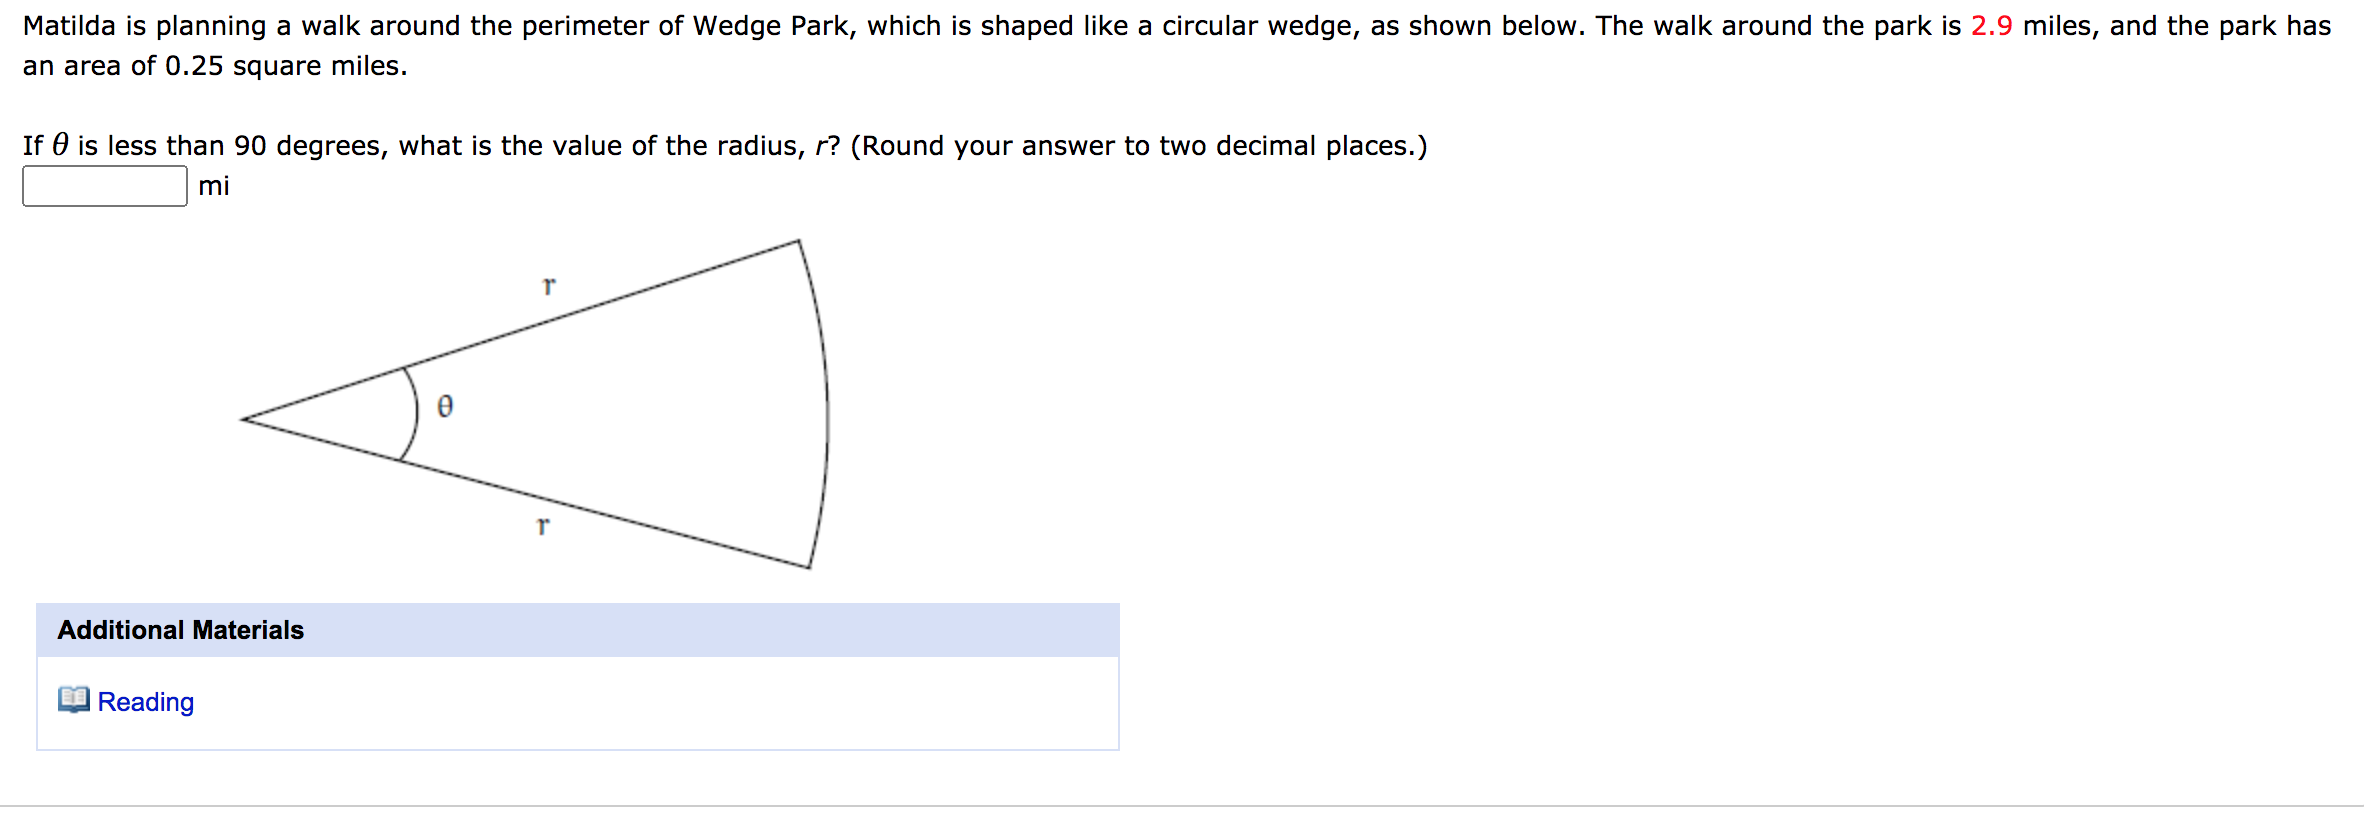The height and width of the screenshot is (830, 2364).
Task: Click the mi unit label
Action: pyautogui.click(x=214, y=186)
